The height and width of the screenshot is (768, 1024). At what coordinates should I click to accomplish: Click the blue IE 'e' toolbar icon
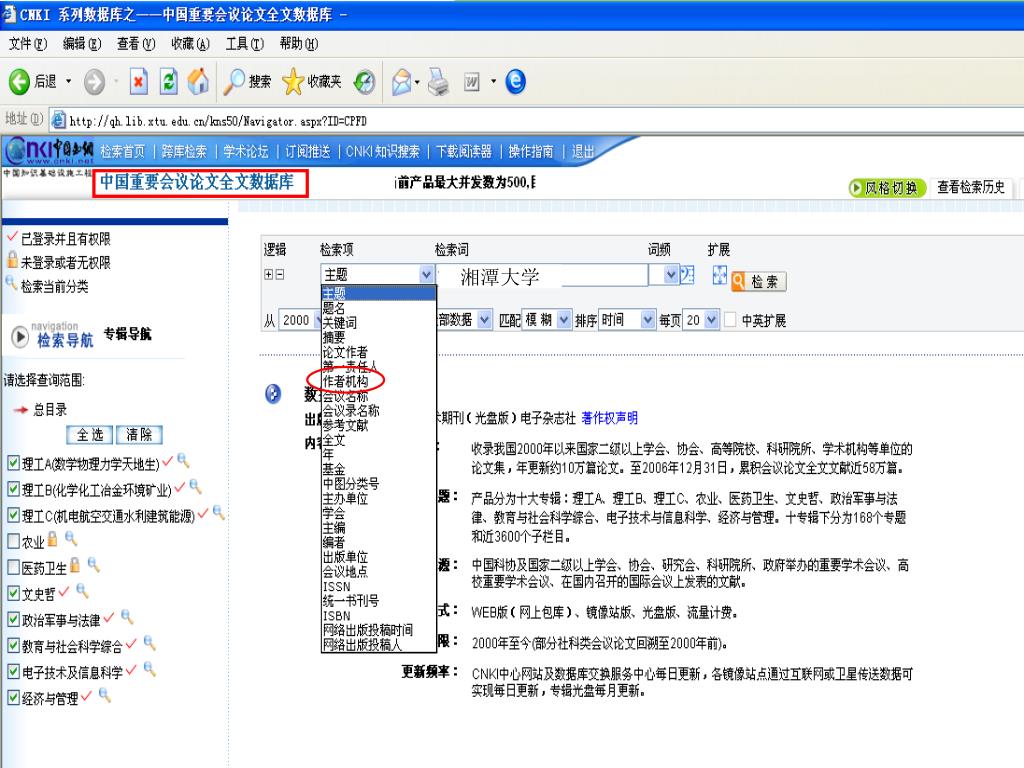(x=515, y=82)
